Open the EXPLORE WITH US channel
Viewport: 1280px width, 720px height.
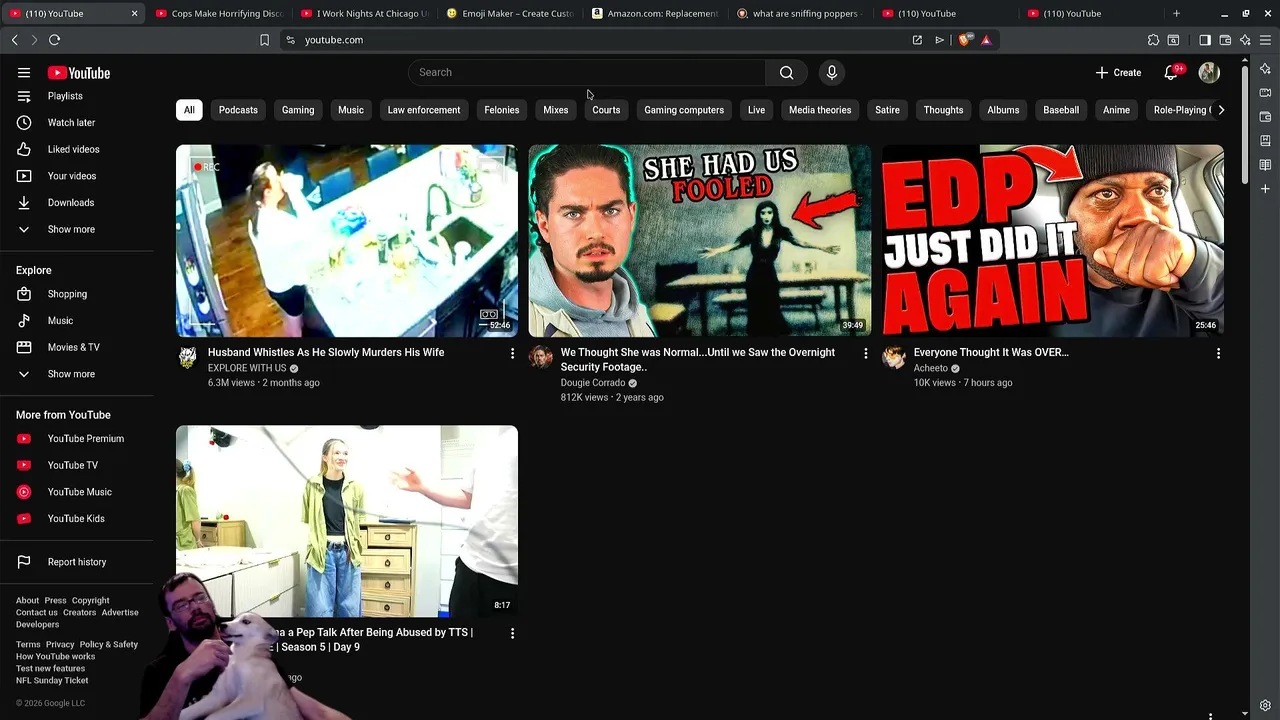pos(247,368)
